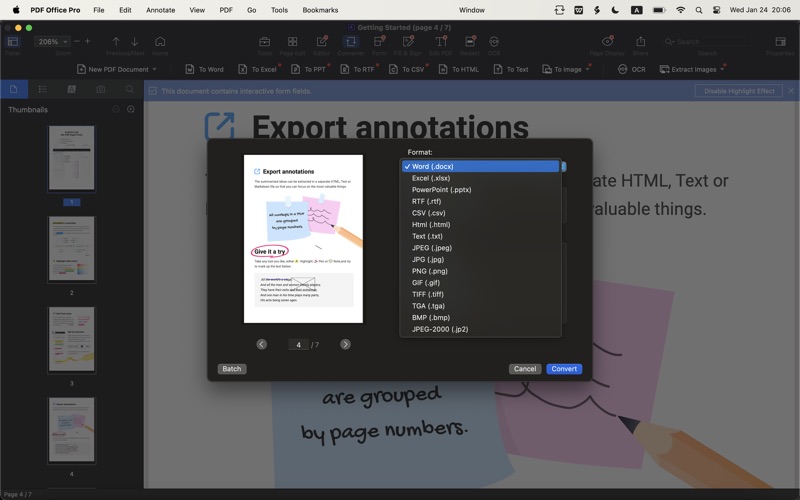Choose CSV (.csv) from format list
This screenshot has height=500, width=800.
480,213
